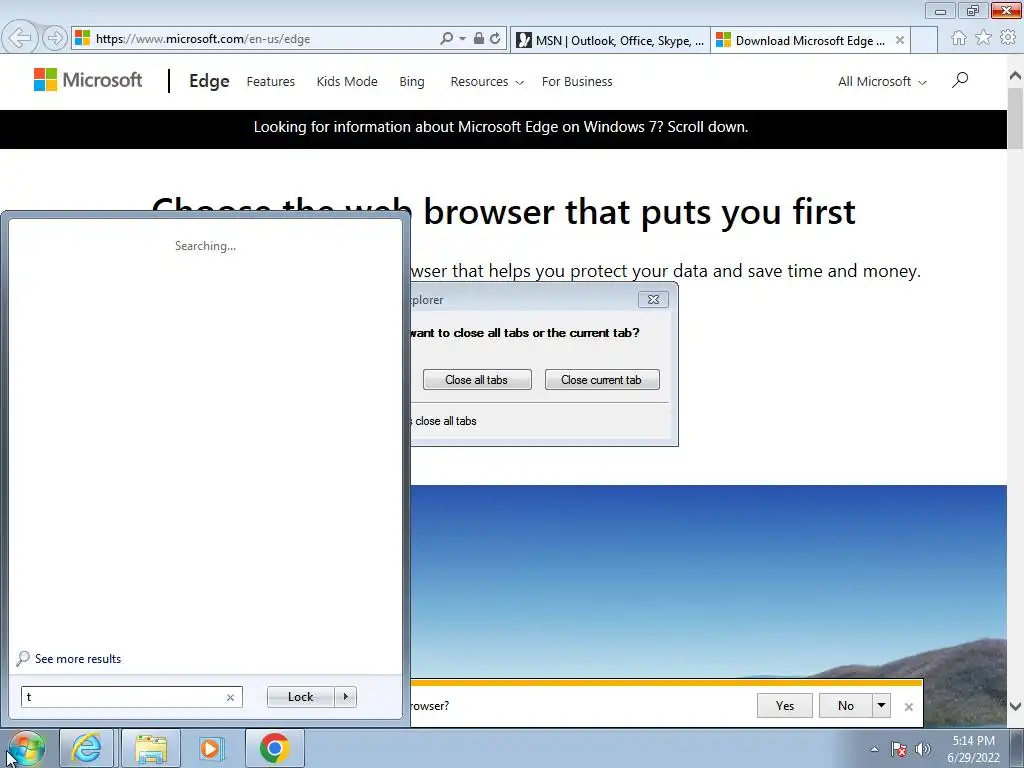Click the site search magnifier icon
The image size is (1024, 768).
(x=960, y=80)
